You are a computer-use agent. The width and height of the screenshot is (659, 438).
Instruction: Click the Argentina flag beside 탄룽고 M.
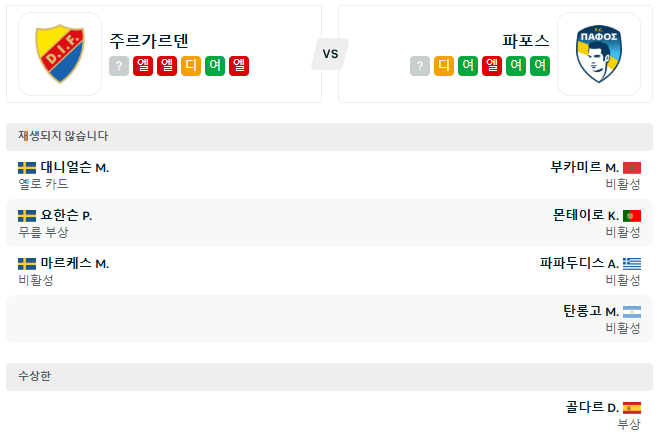click(x=631, y=312)
